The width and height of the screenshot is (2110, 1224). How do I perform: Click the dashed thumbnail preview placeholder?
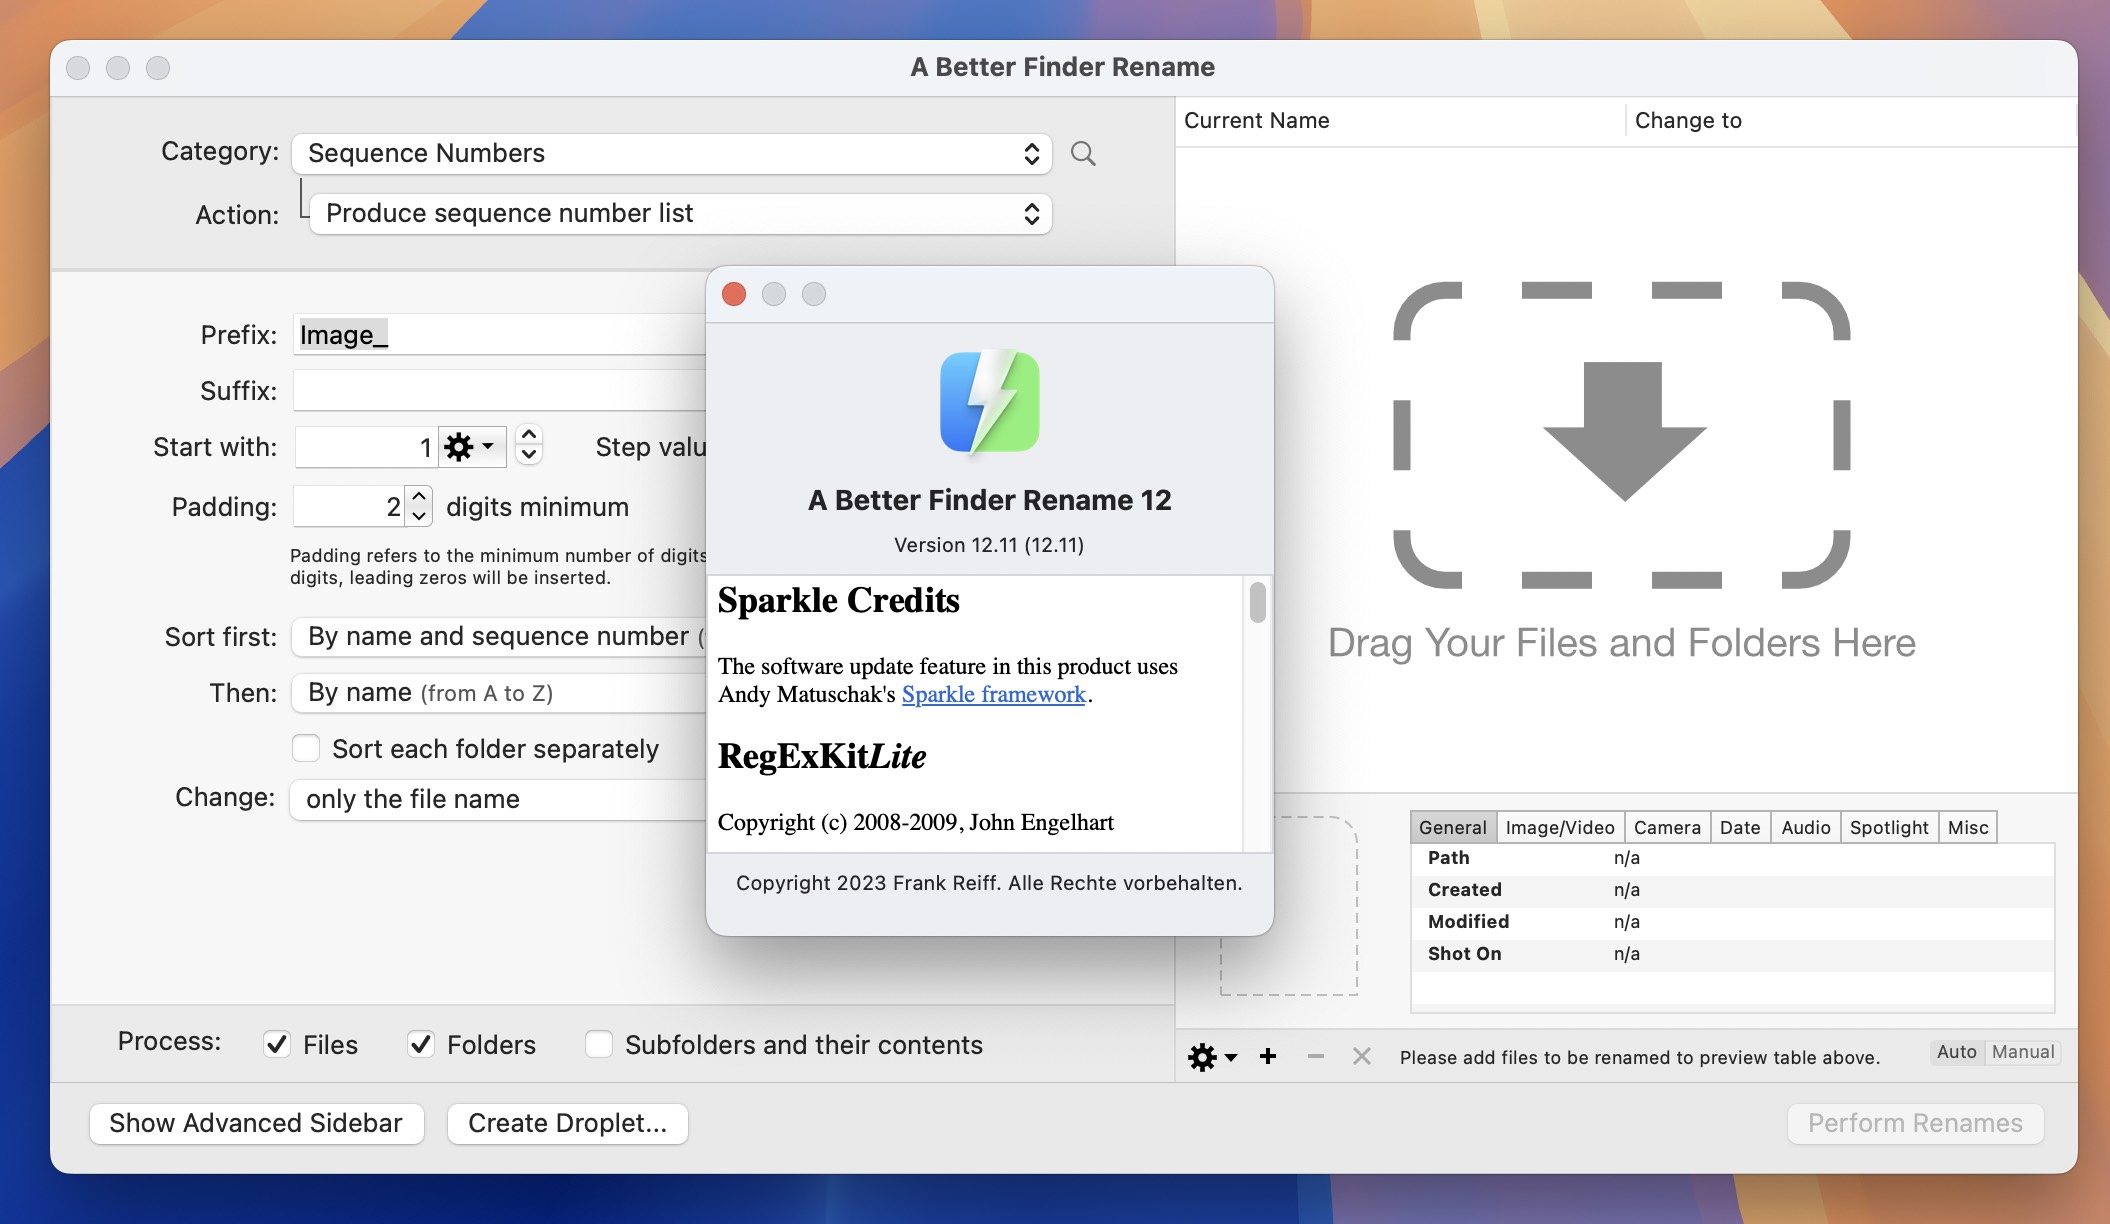[x=1289, y=905]
